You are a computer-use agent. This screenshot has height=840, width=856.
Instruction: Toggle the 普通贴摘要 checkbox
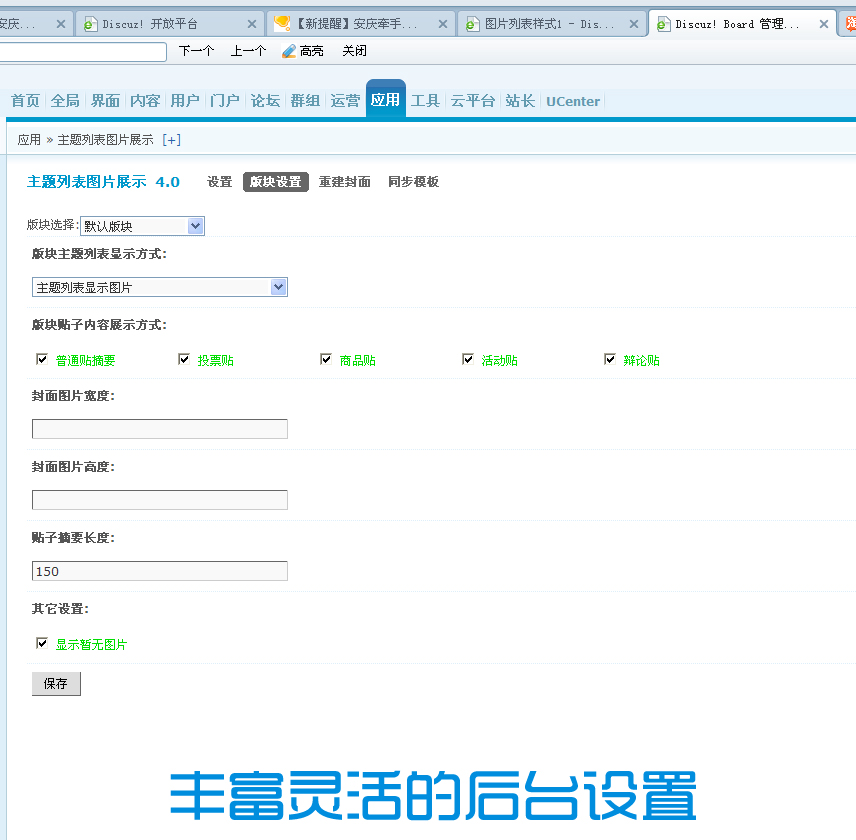click(42, 359)
